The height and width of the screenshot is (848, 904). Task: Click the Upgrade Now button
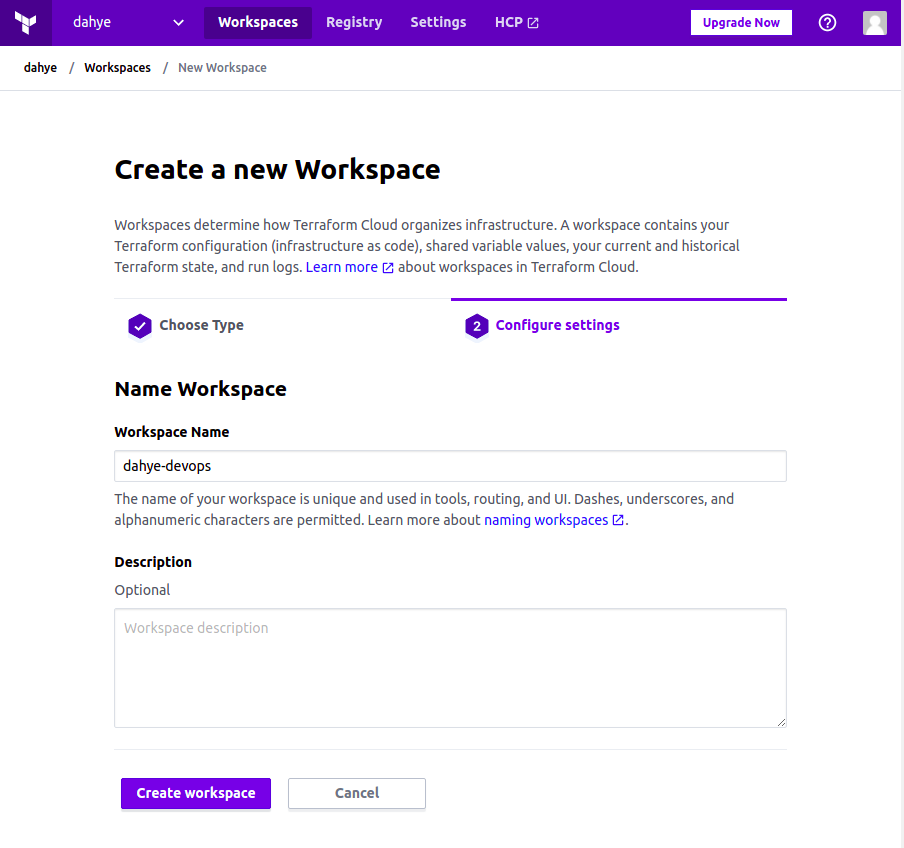741,22
